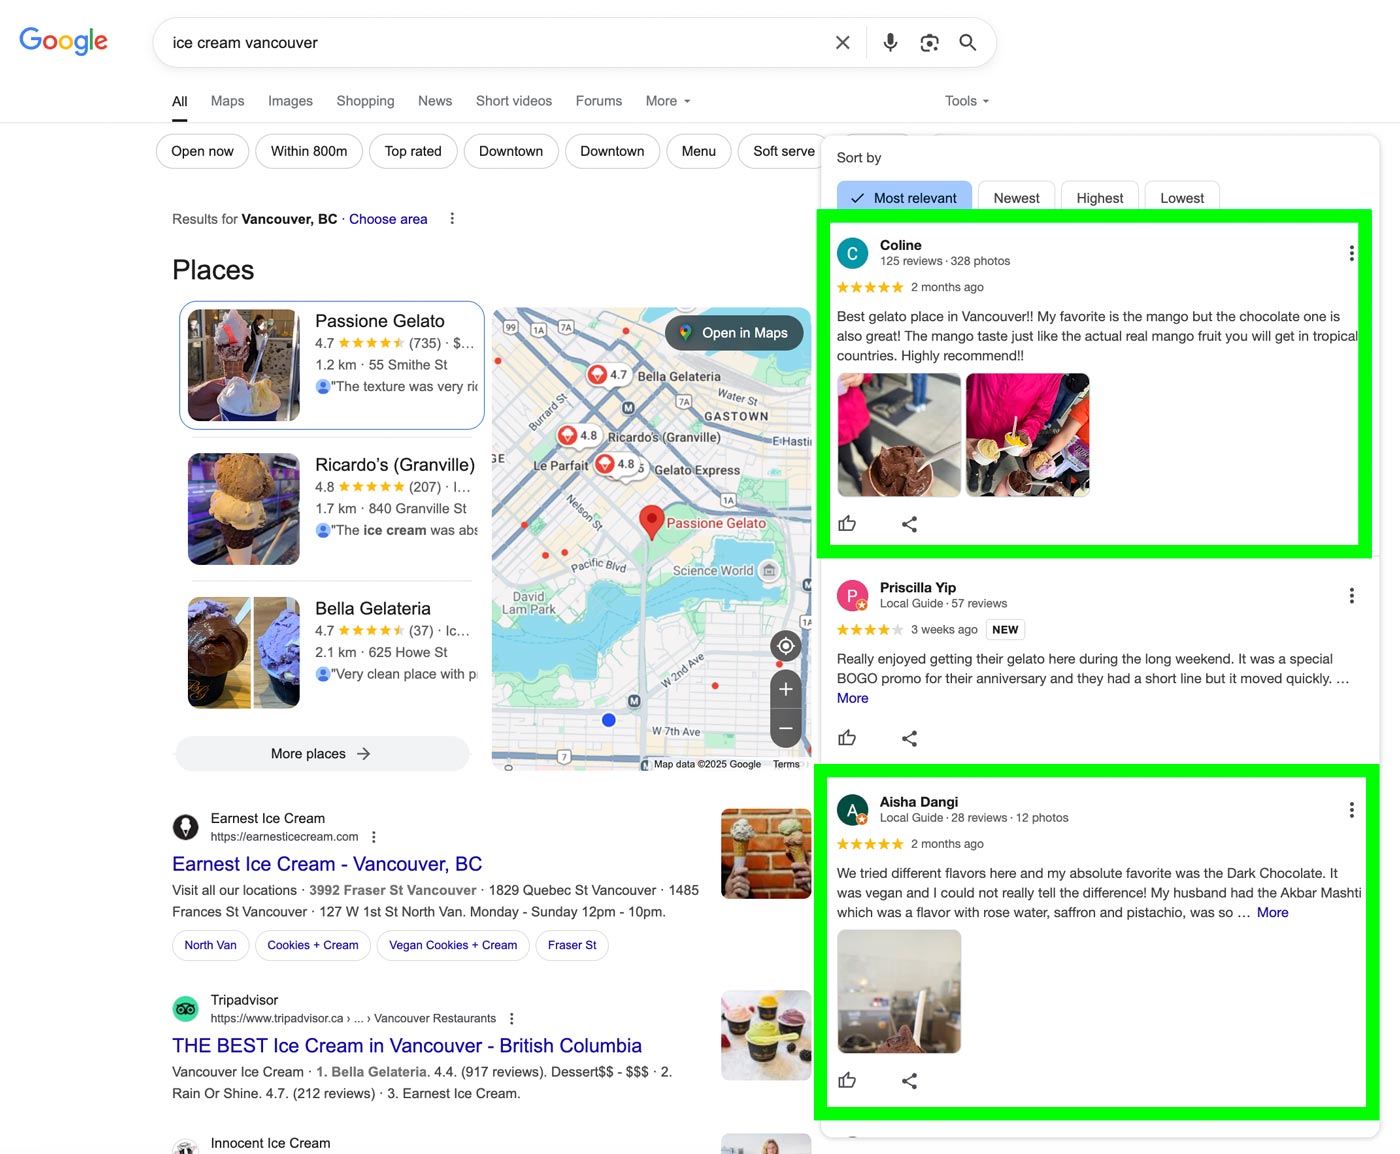Like Priscilla Yip's review with thumbs up

847,738
